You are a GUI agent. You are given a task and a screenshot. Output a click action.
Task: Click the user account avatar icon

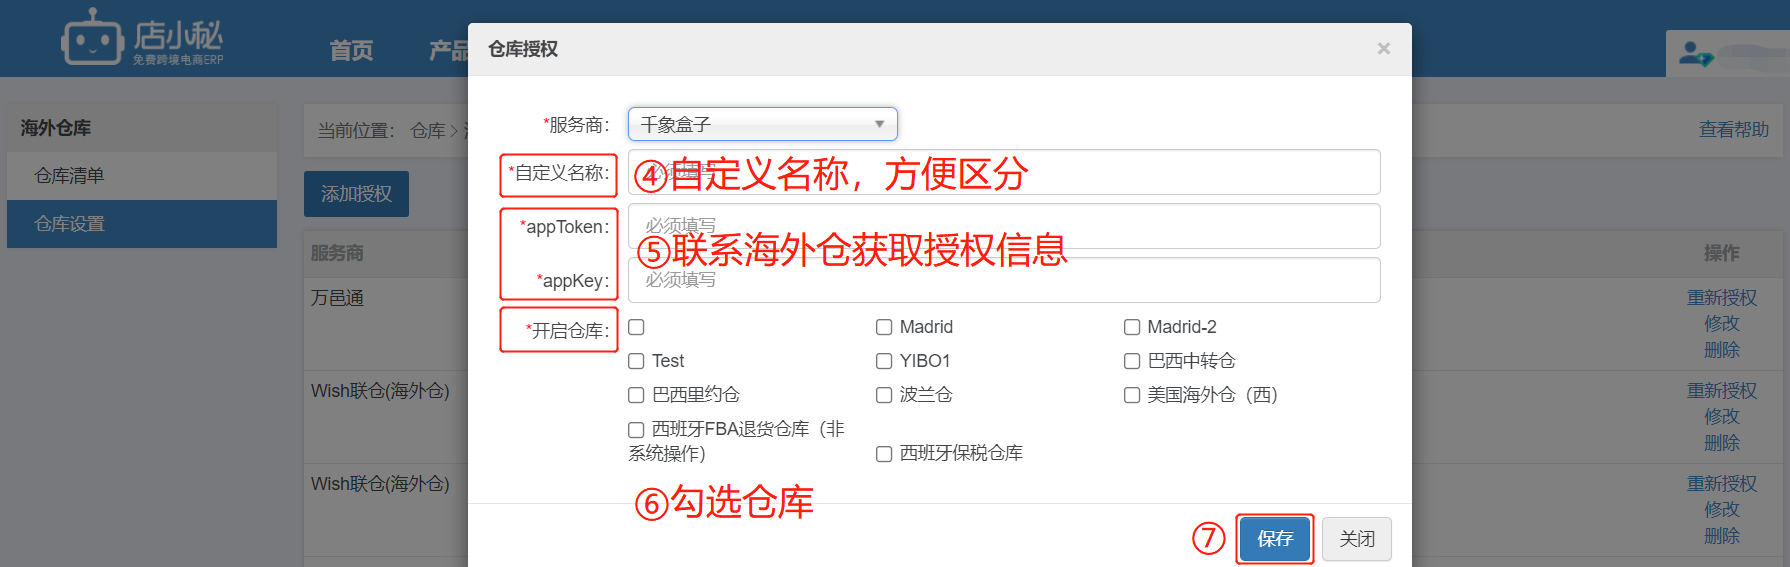1695,53
